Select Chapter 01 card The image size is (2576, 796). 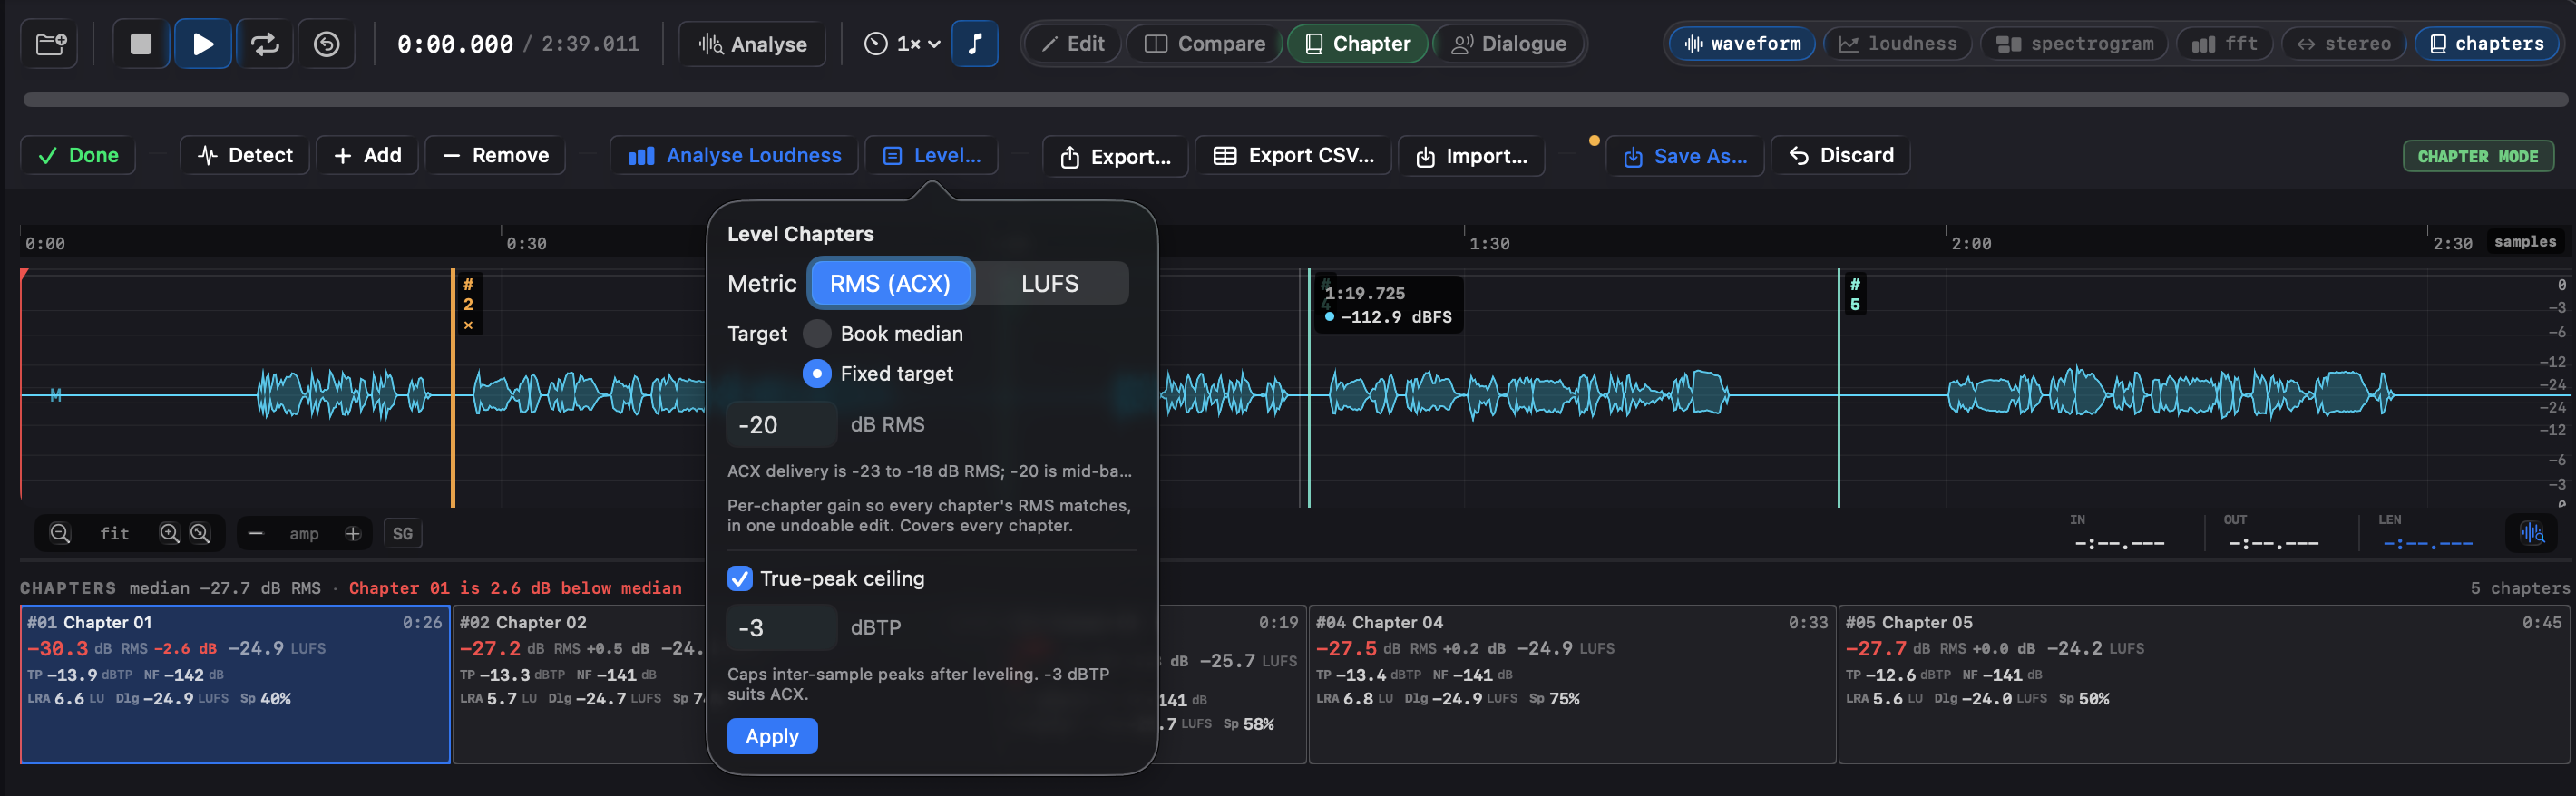[235, 685]
